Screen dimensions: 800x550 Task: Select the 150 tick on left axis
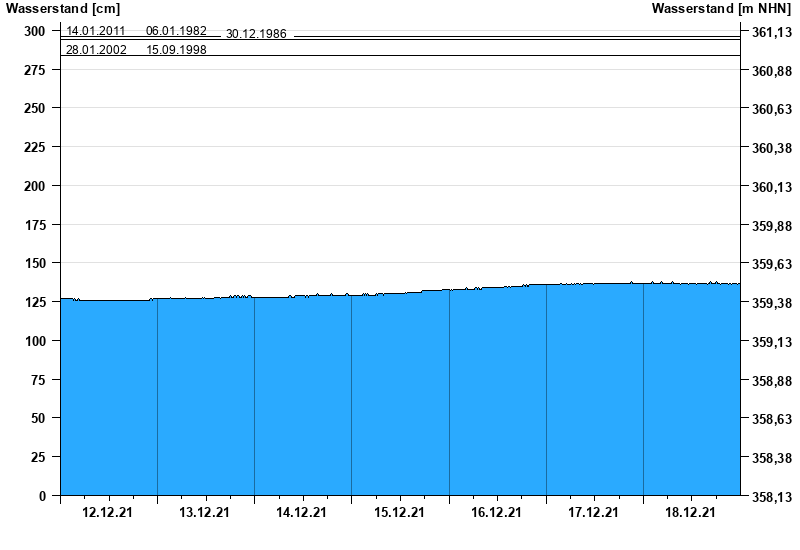click(35, 263)
